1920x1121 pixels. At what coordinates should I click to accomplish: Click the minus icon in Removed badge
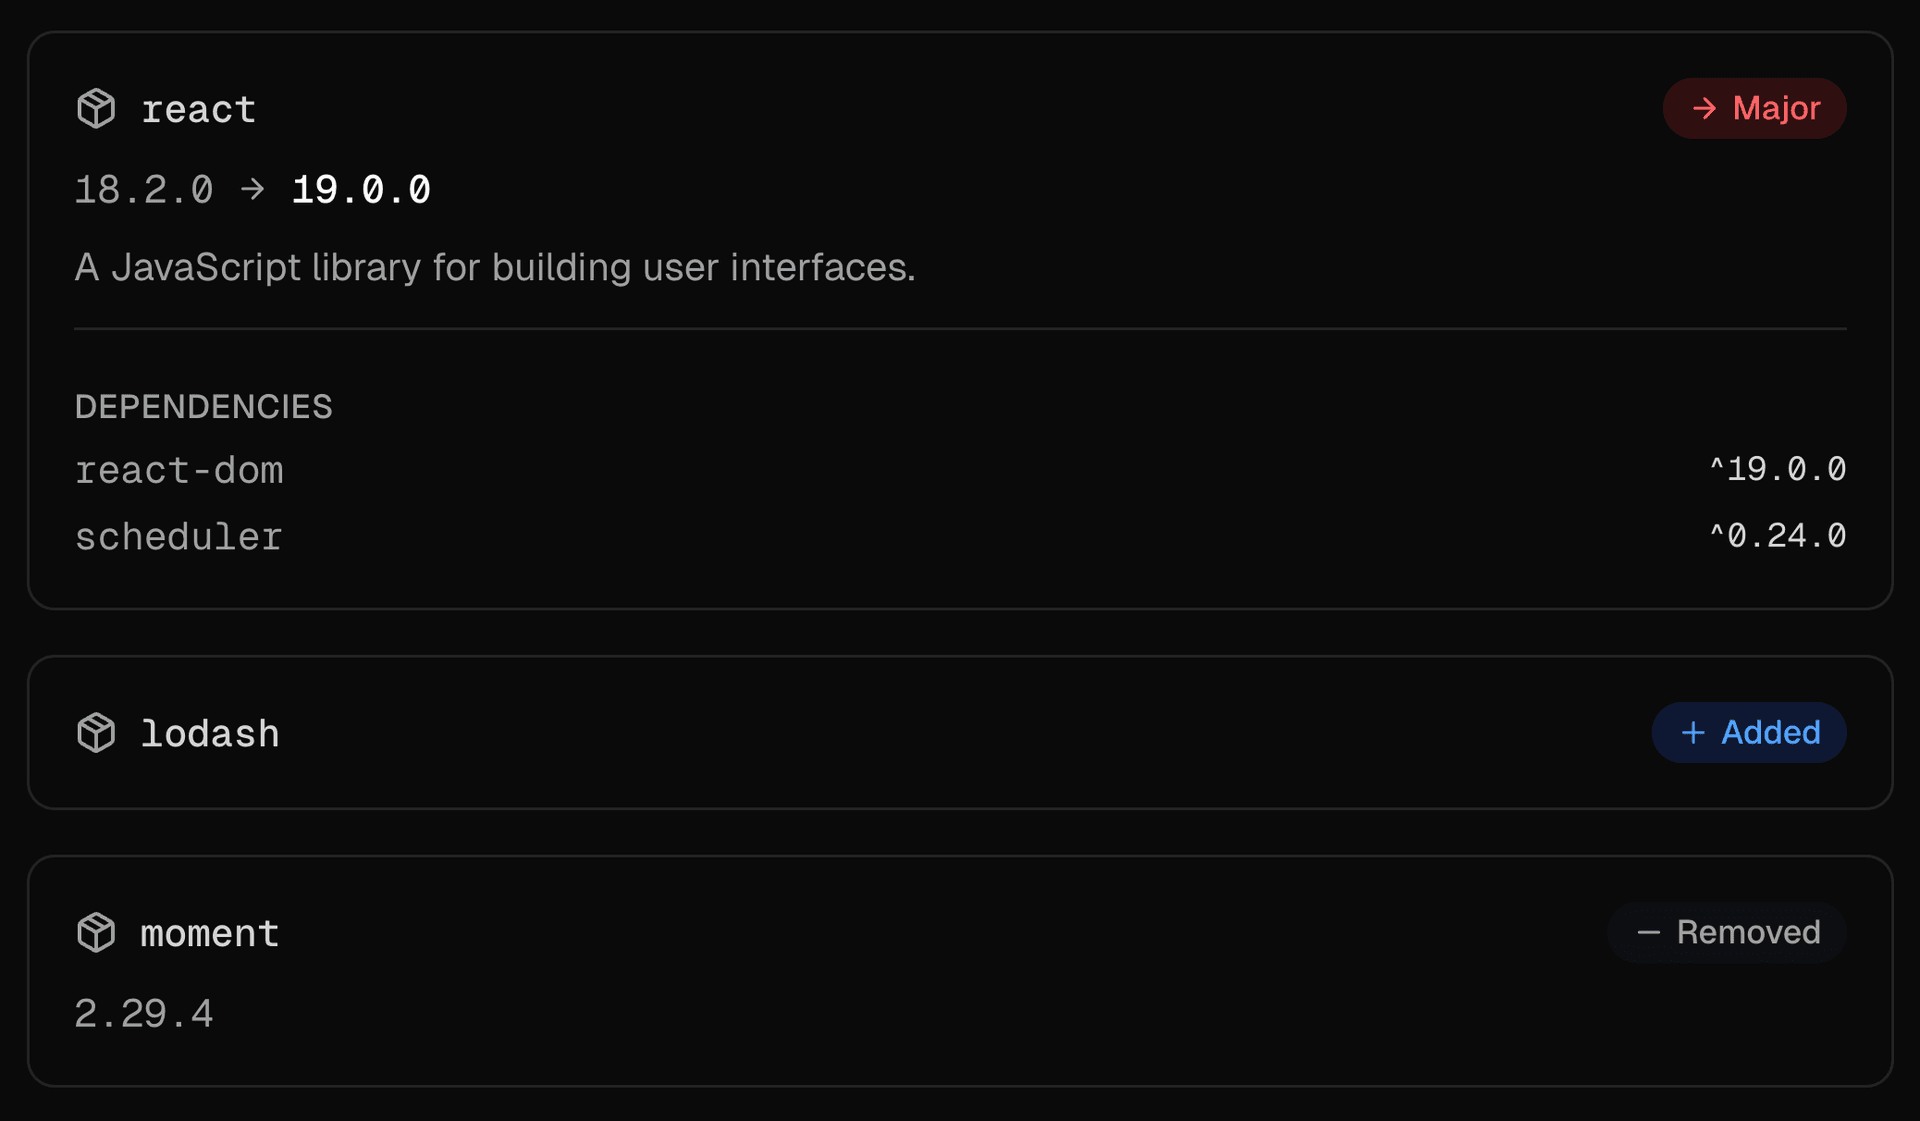click(x=1648, y=933)
